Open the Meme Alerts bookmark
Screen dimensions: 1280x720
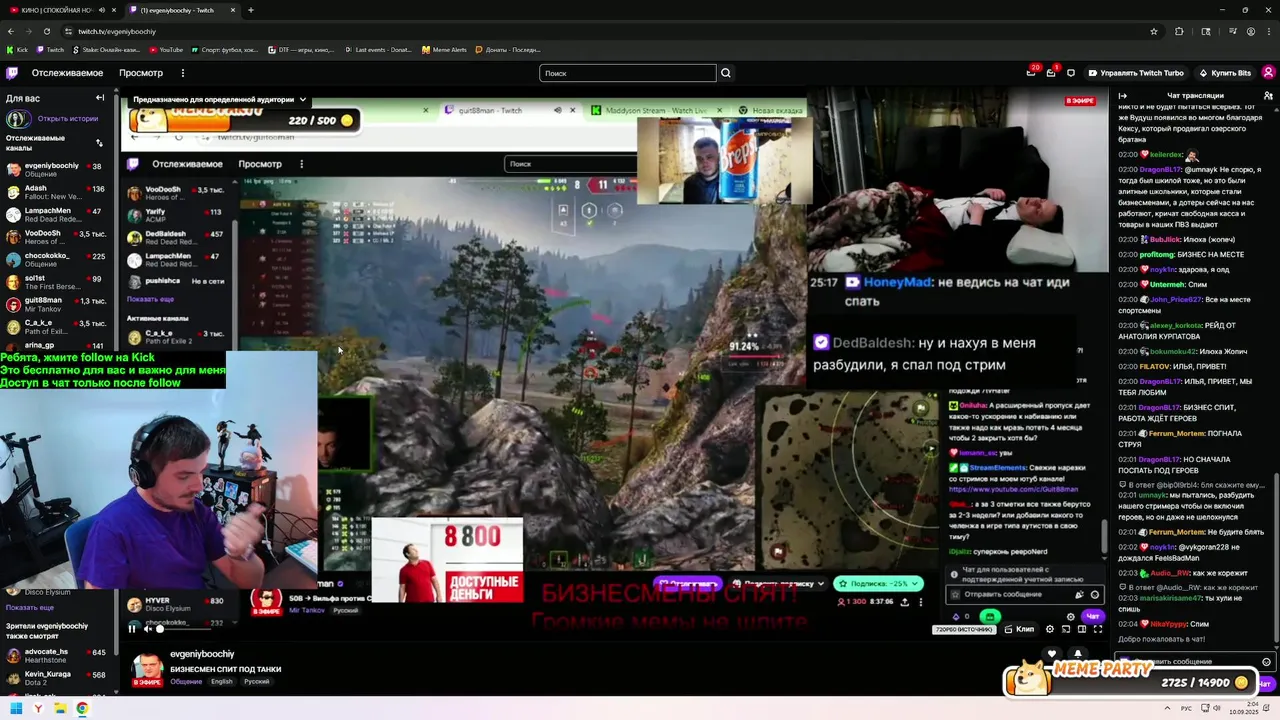[x=444, y=49]
